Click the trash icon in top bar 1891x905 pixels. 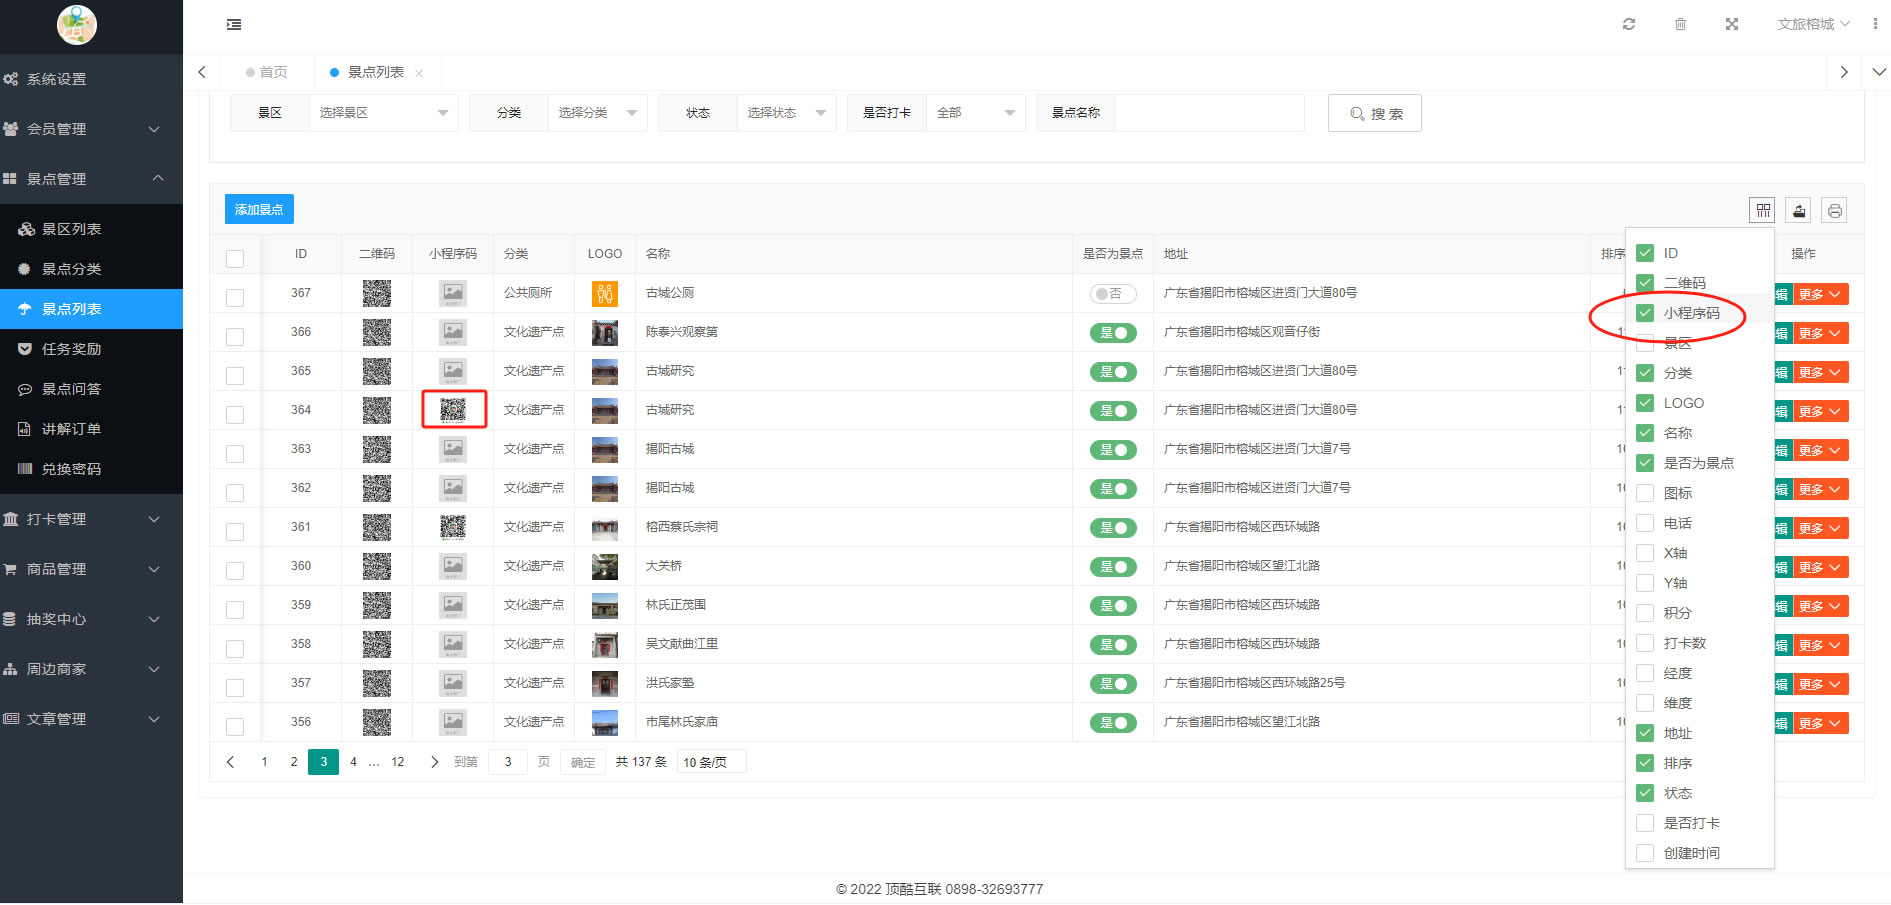pos(1680,24)
